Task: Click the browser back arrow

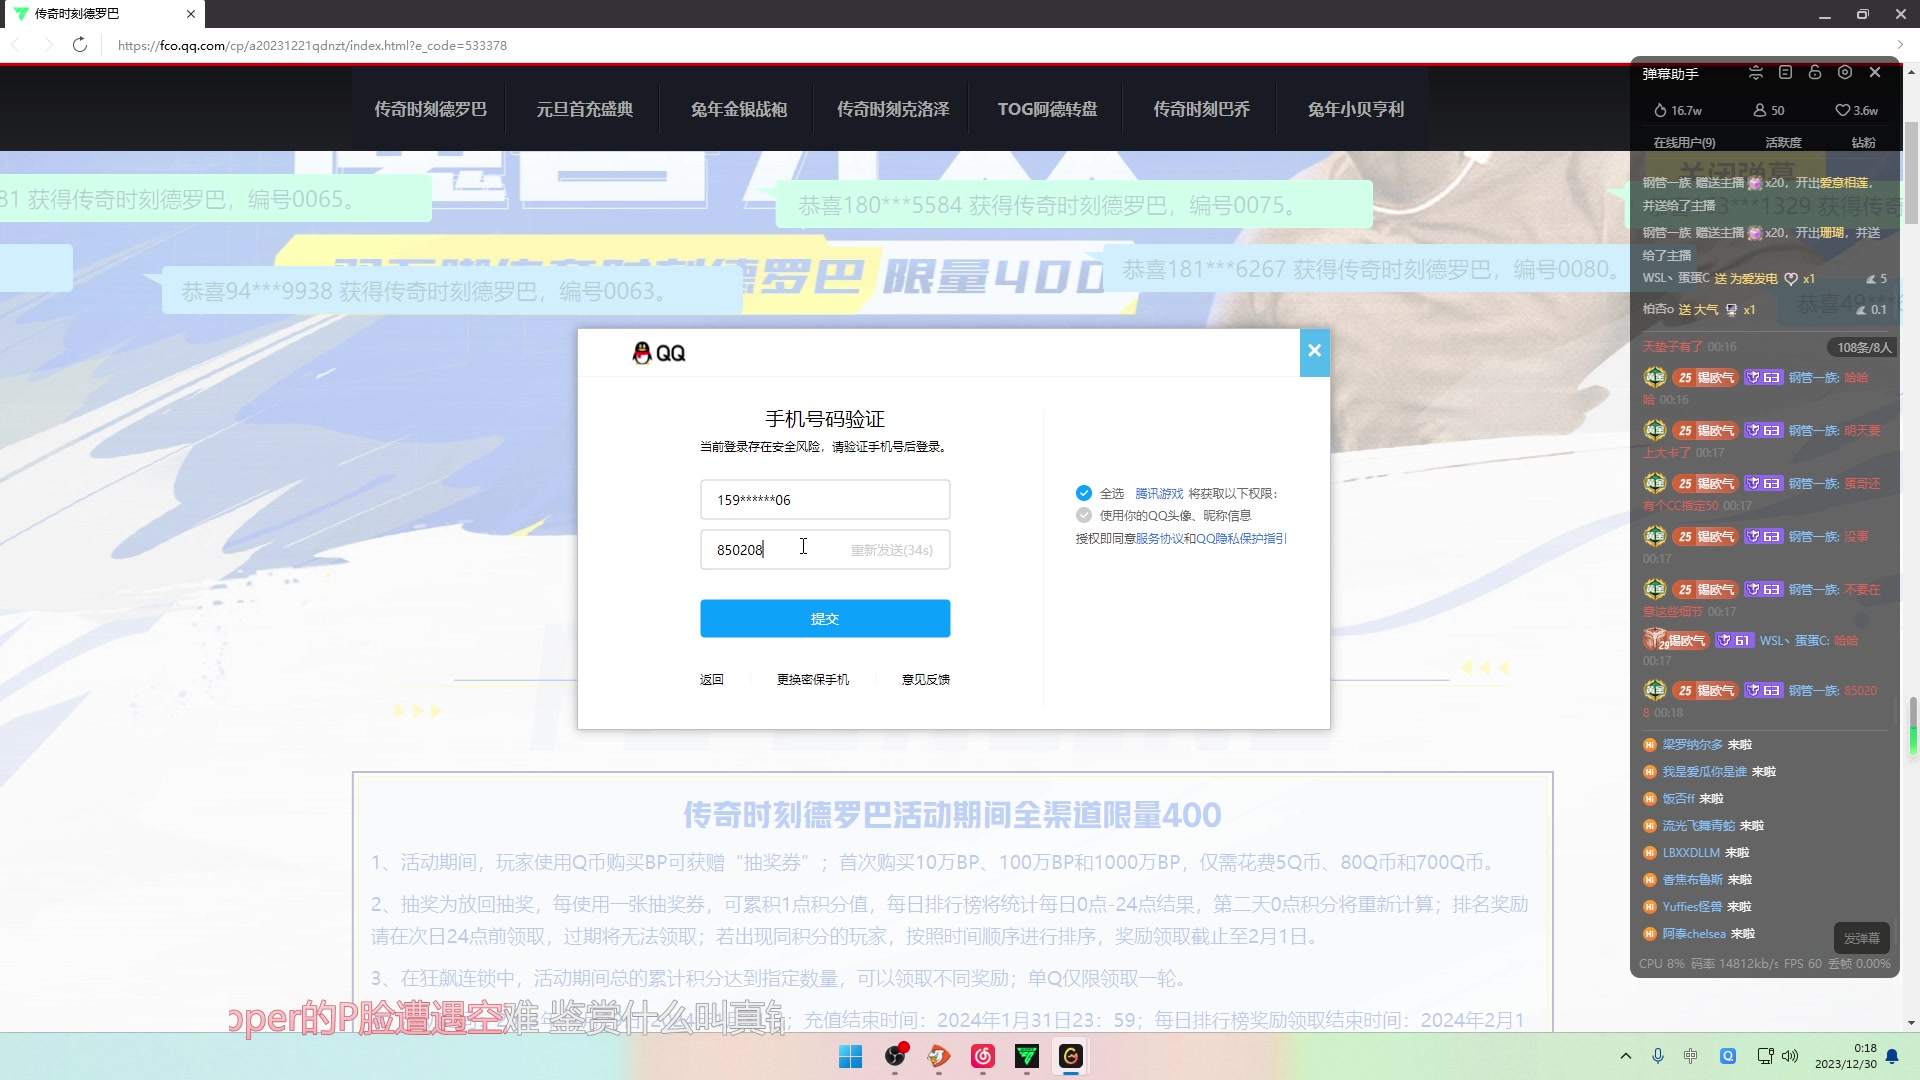Action: pyautogui.click(x=16, y=45)
